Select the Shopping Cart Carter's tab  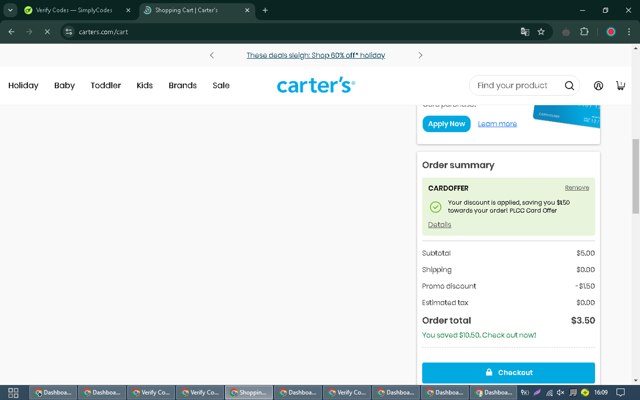point(198,10)
